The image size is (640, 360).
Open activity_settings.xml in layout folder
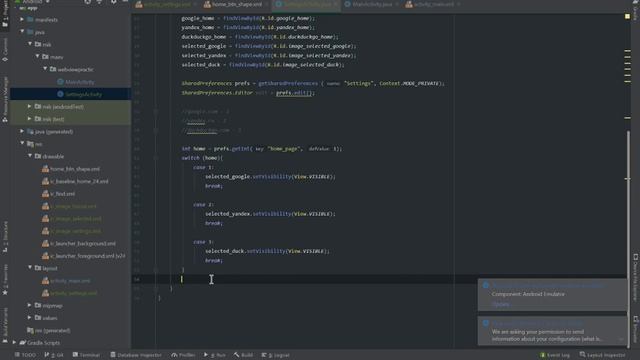[70, 293]
